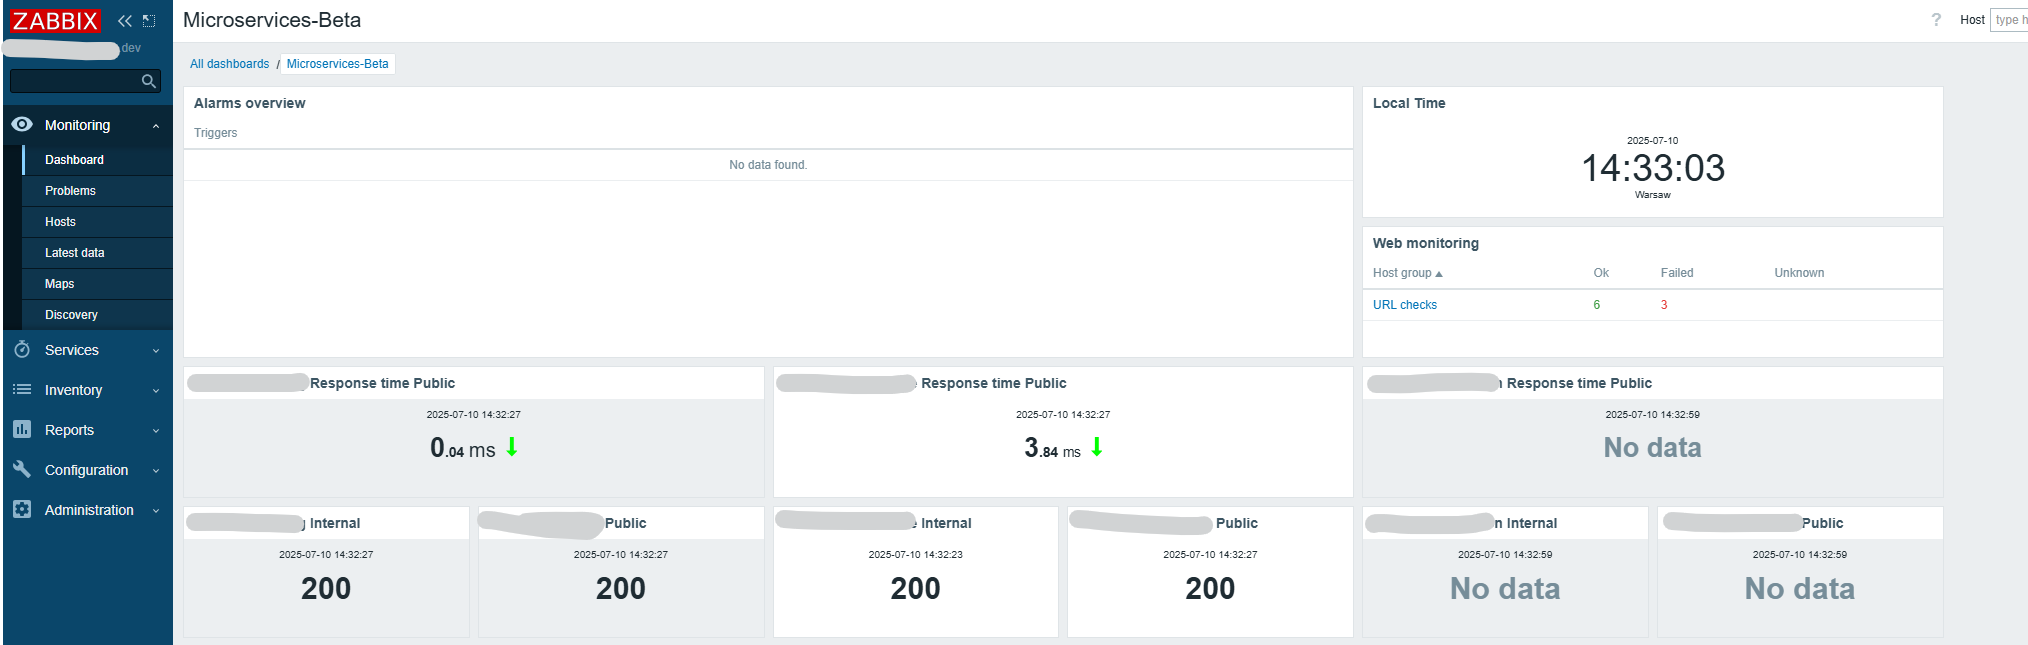Open the Problems menu item
Viewport: 2028px width, 645px height.
click(x=70, y=191)
